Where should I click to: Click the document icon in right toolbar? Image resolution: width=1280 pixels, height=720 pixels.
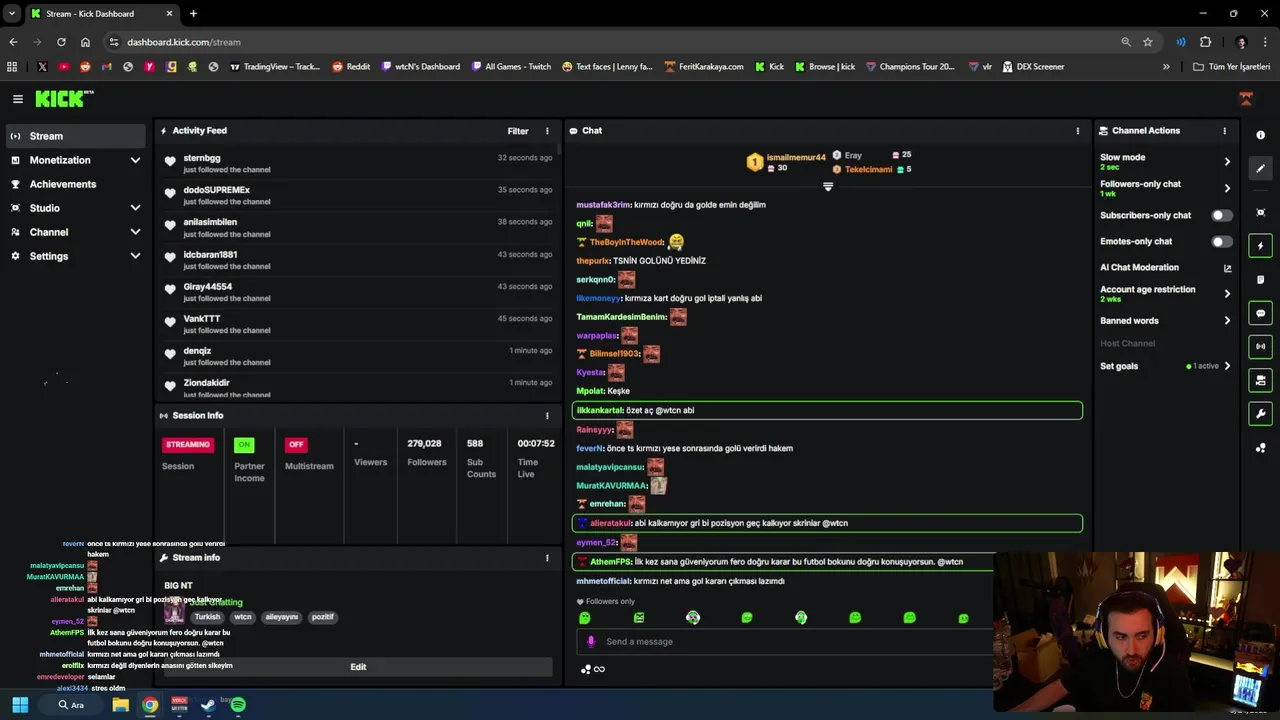[x=1260, y=279]
